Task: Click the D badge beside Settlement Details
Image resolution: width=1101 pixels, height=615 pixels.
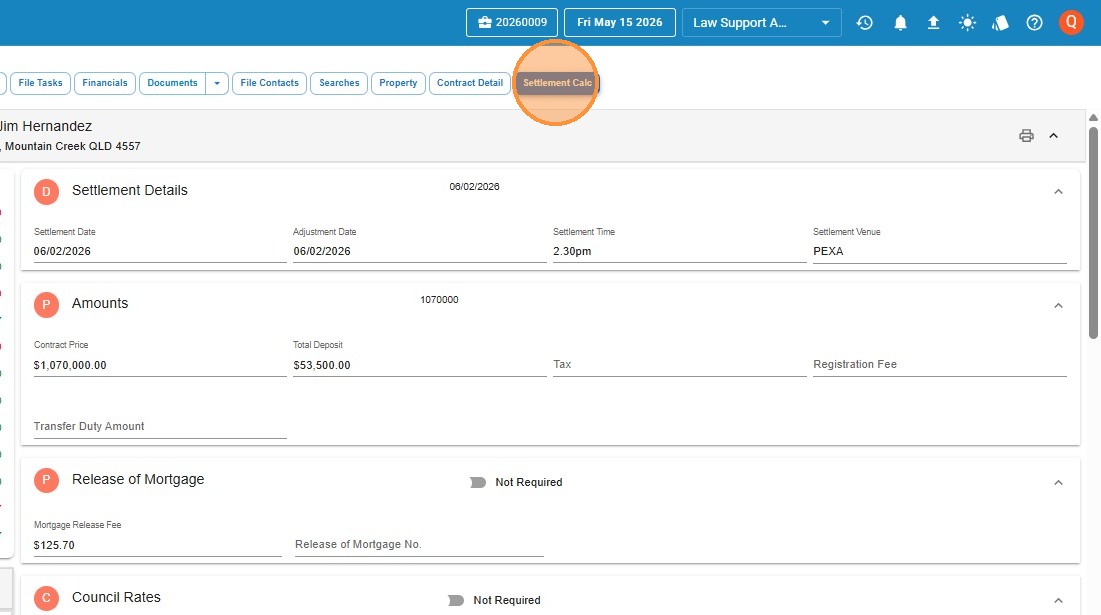Action: coord(46,191)
